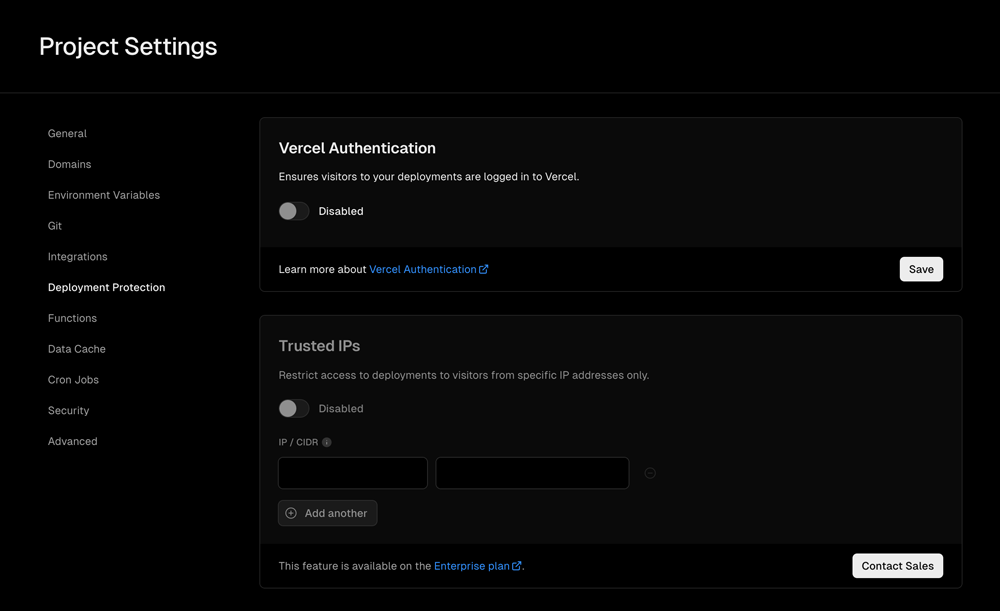Select Git in settings sidebar

[x=55, y=226]
